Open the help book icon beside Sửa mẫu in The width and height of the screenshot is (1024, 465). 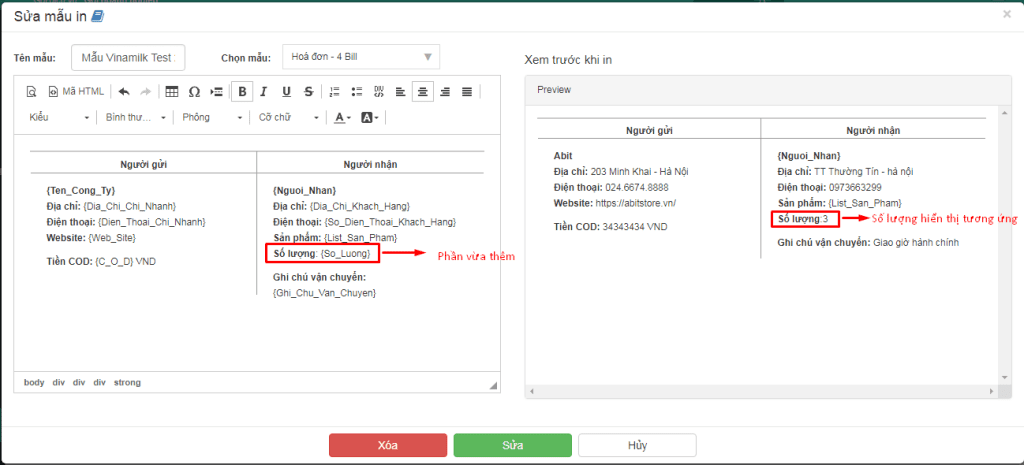click(x=97, y=16)
